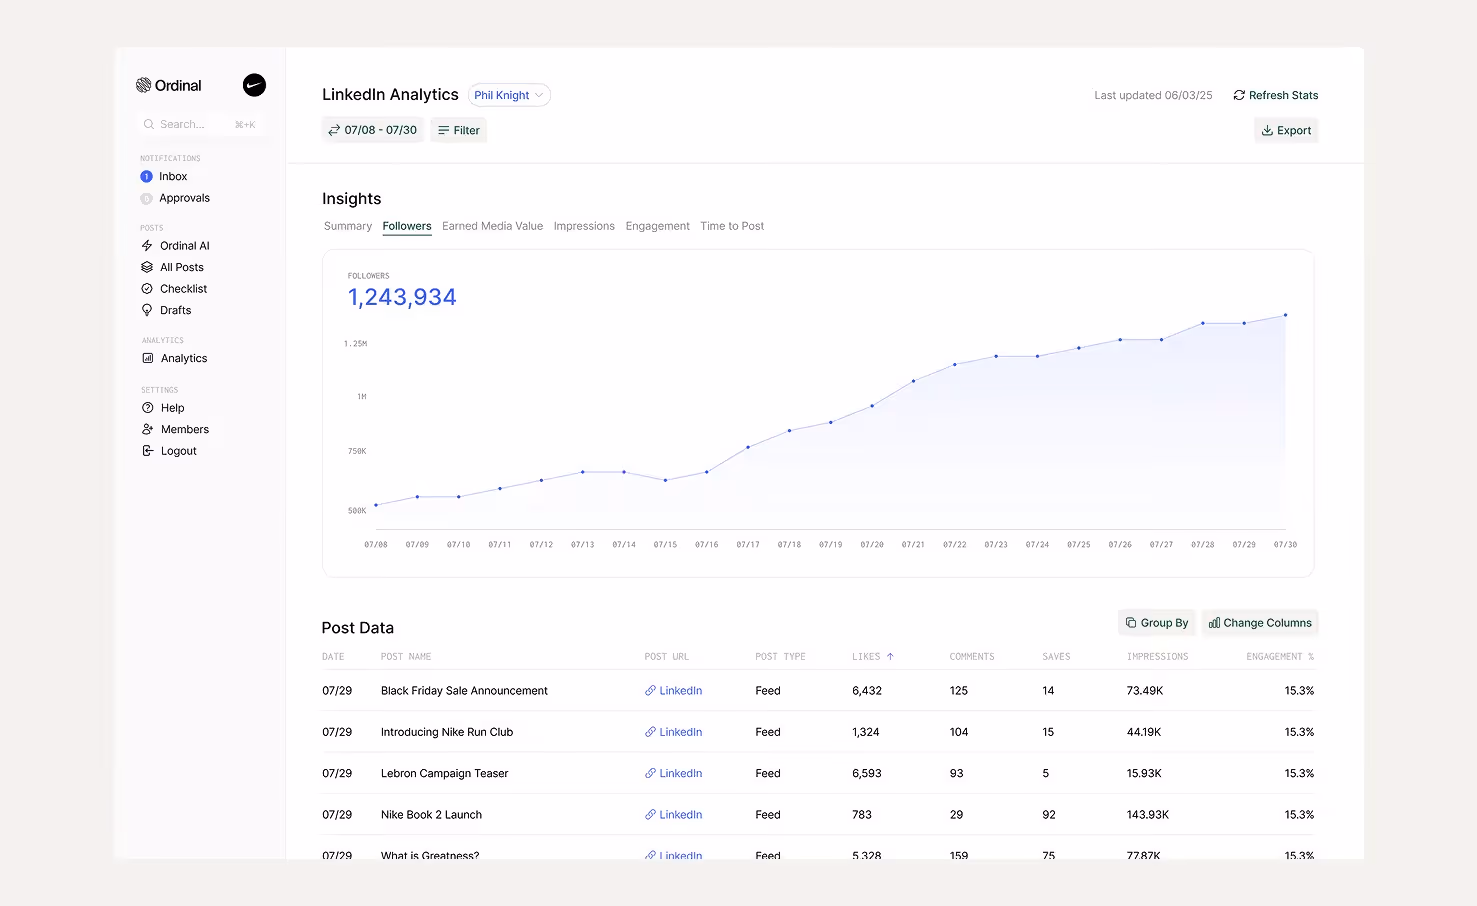Click link icon in Lebron Campaign Teaser row
1477x906 pixels.
click(650, 773)
